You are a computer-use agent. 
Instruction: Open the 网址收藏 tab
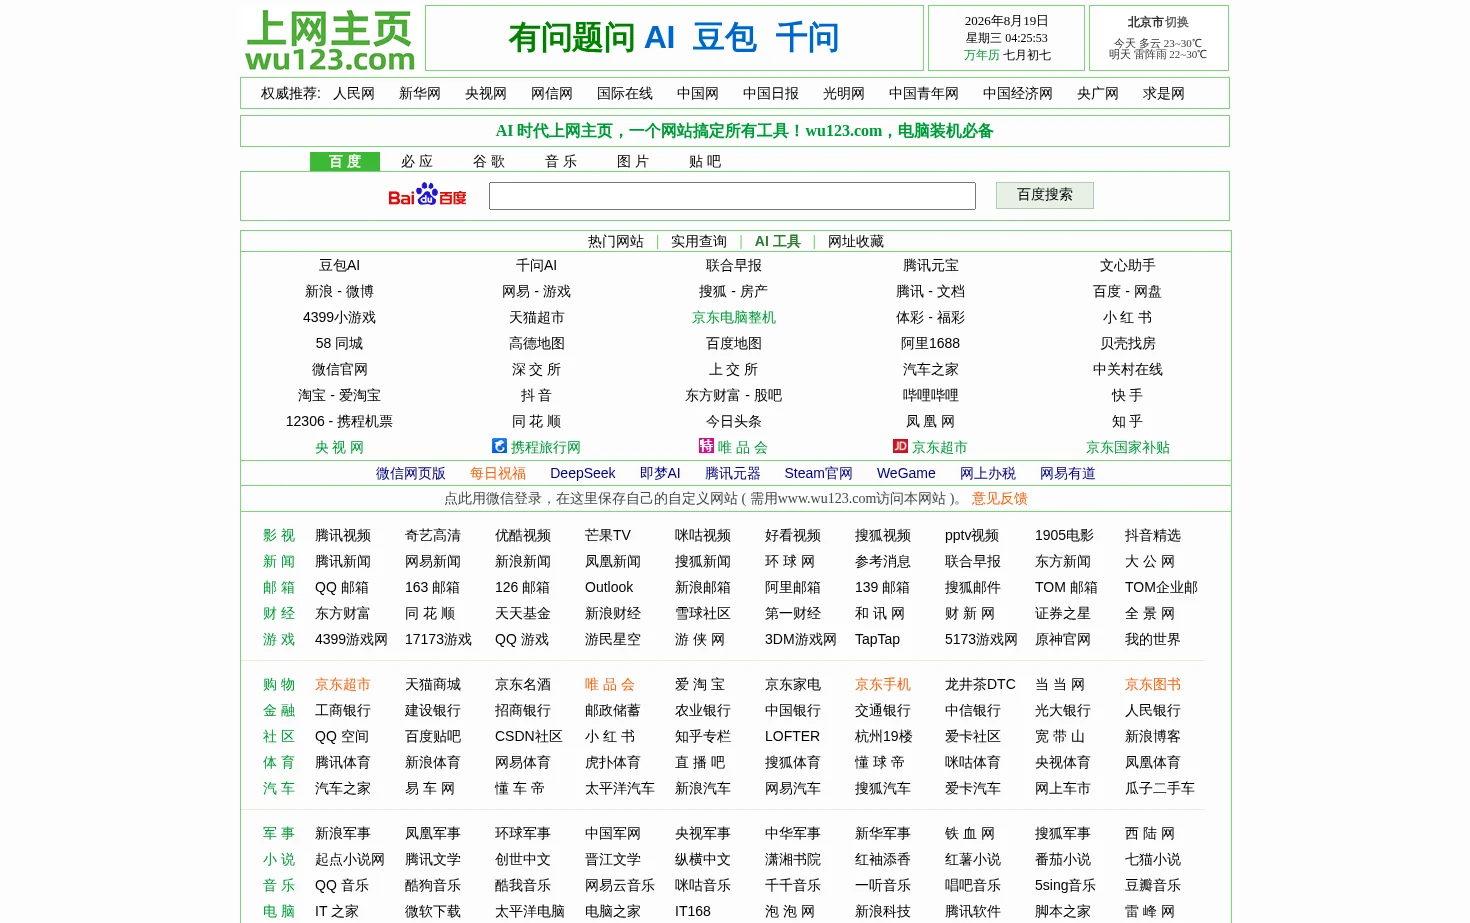click(856, 242)
